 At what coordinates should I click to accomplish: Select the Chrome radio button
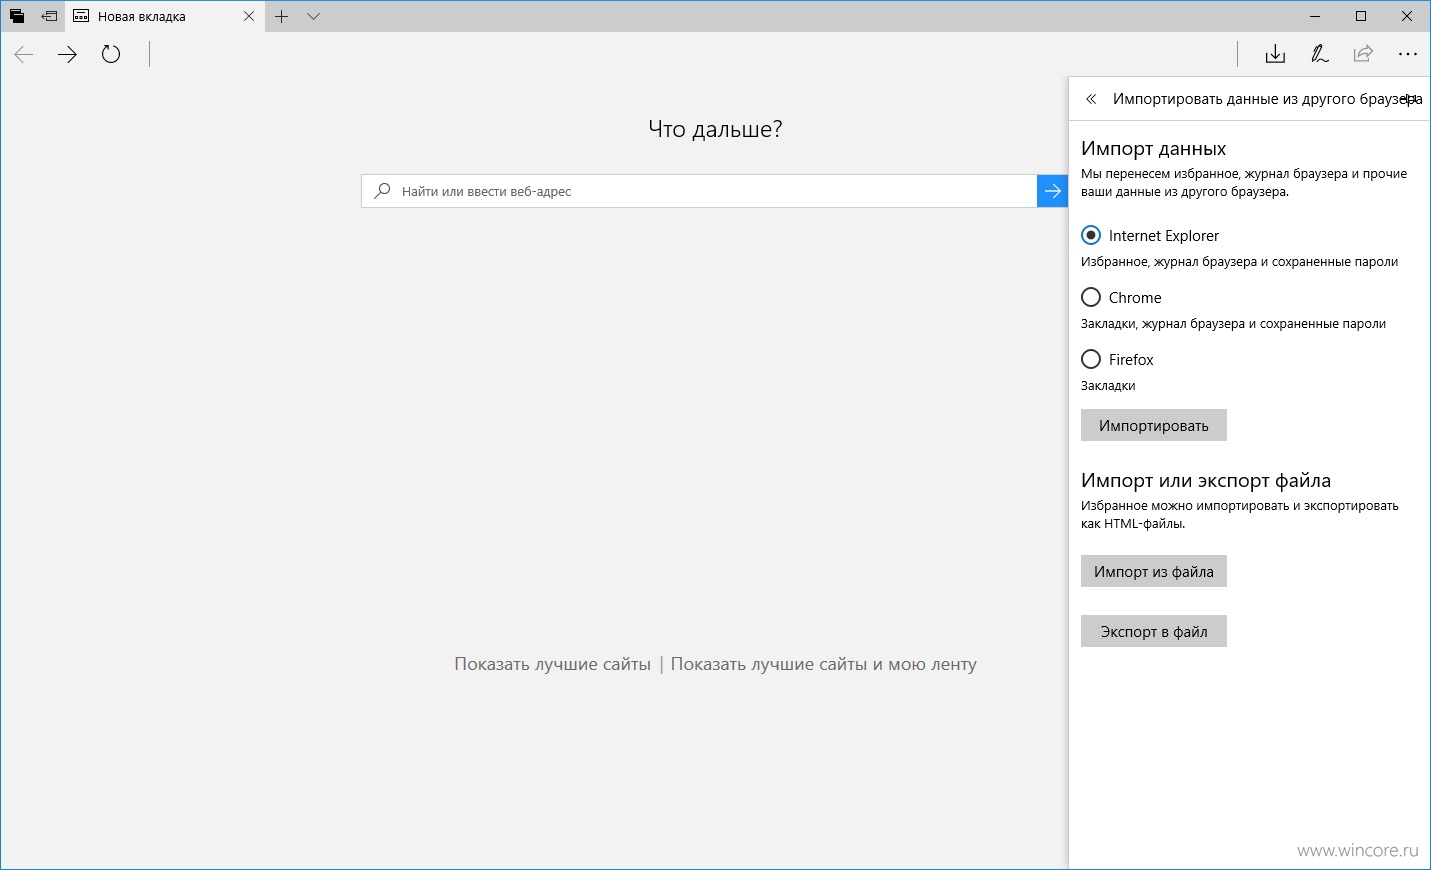1091,297
